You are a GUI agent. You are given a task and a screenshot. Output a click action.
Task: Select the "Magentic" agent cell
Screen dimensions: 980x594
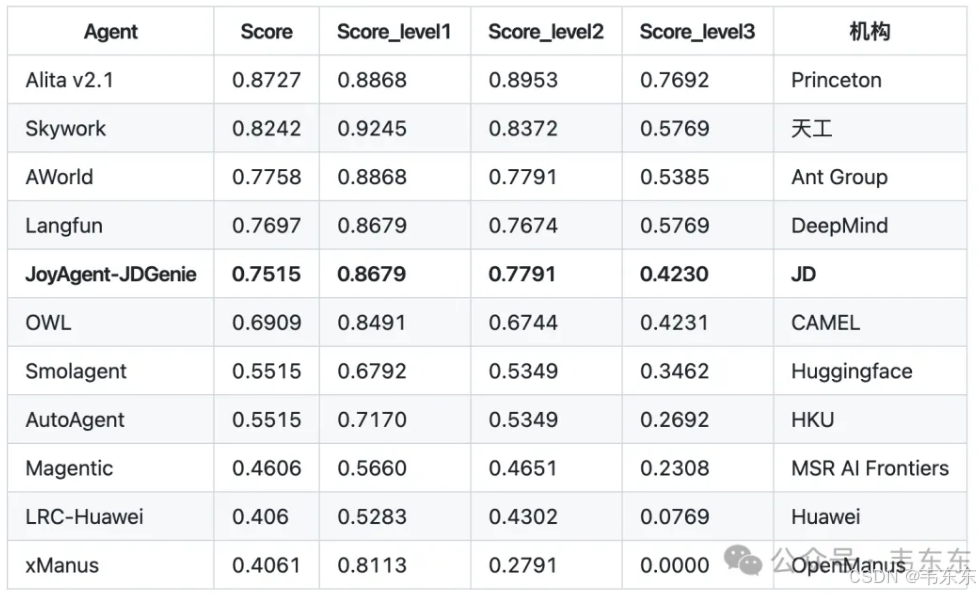(x=69, y=468)
